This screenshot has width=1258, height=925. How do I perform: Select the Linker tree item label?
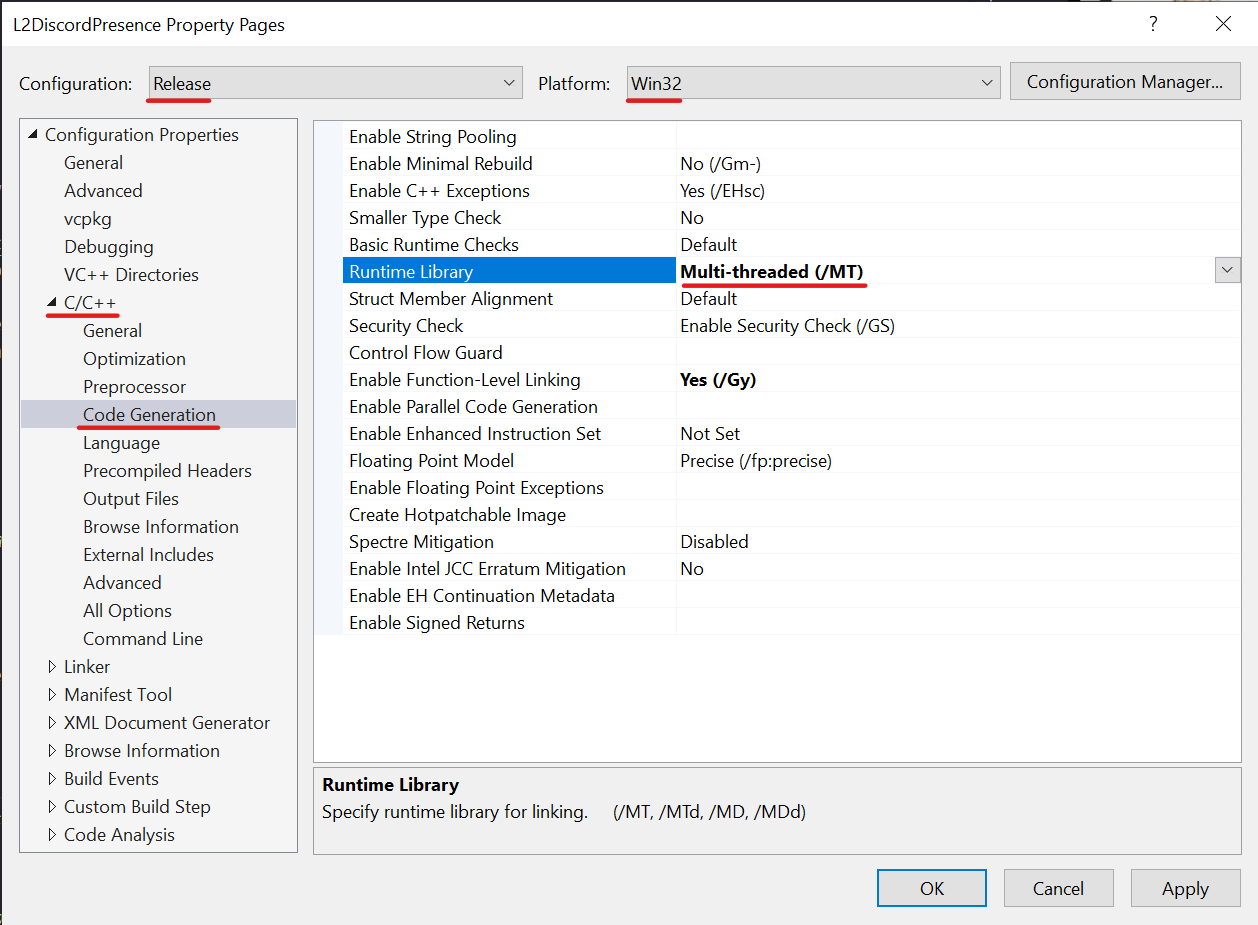(87, 666)
